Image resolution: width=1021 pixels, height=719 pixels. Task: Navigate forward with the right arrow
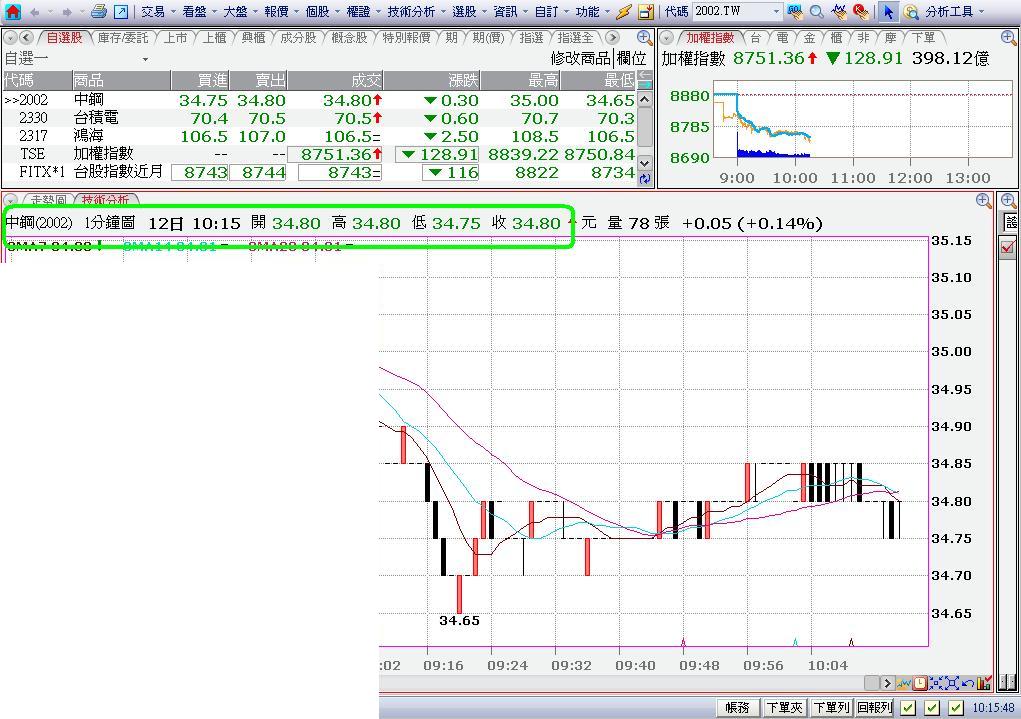coord(66,12)
